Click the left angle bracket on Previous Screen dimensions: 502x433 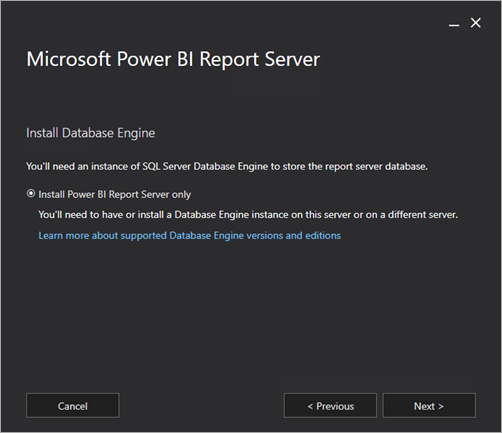tap(310, 406)
